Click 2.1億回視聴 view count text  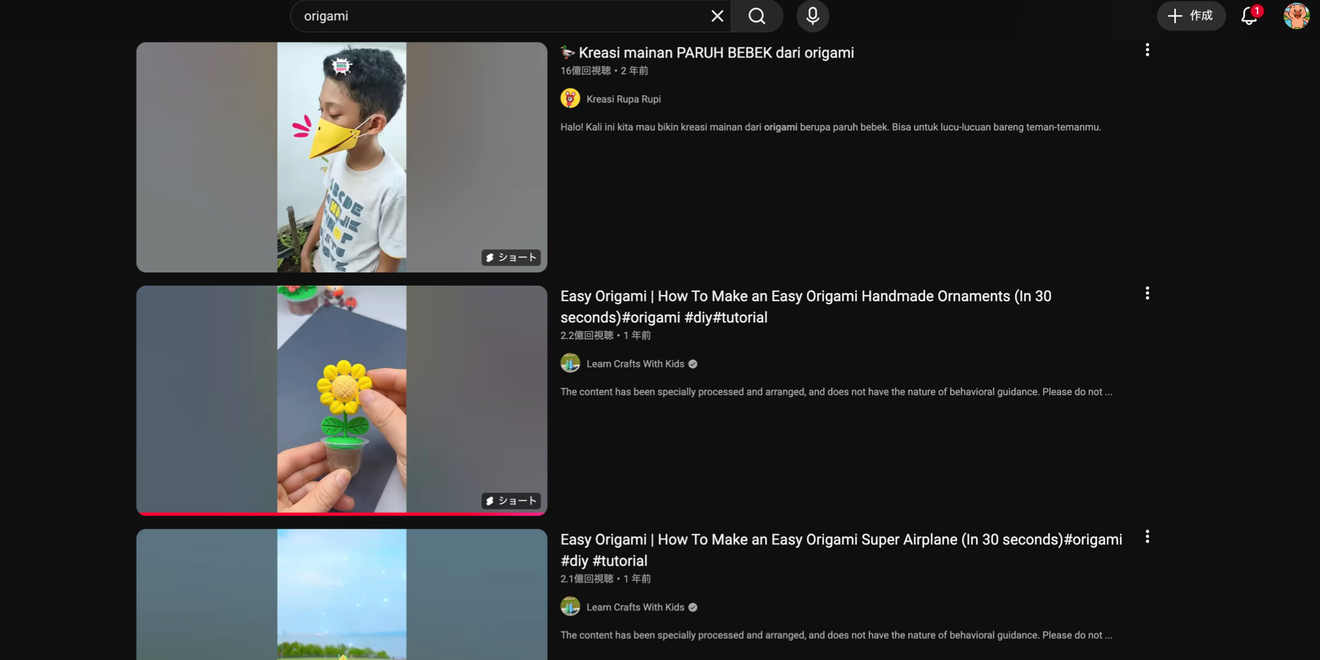click(587, 579)
